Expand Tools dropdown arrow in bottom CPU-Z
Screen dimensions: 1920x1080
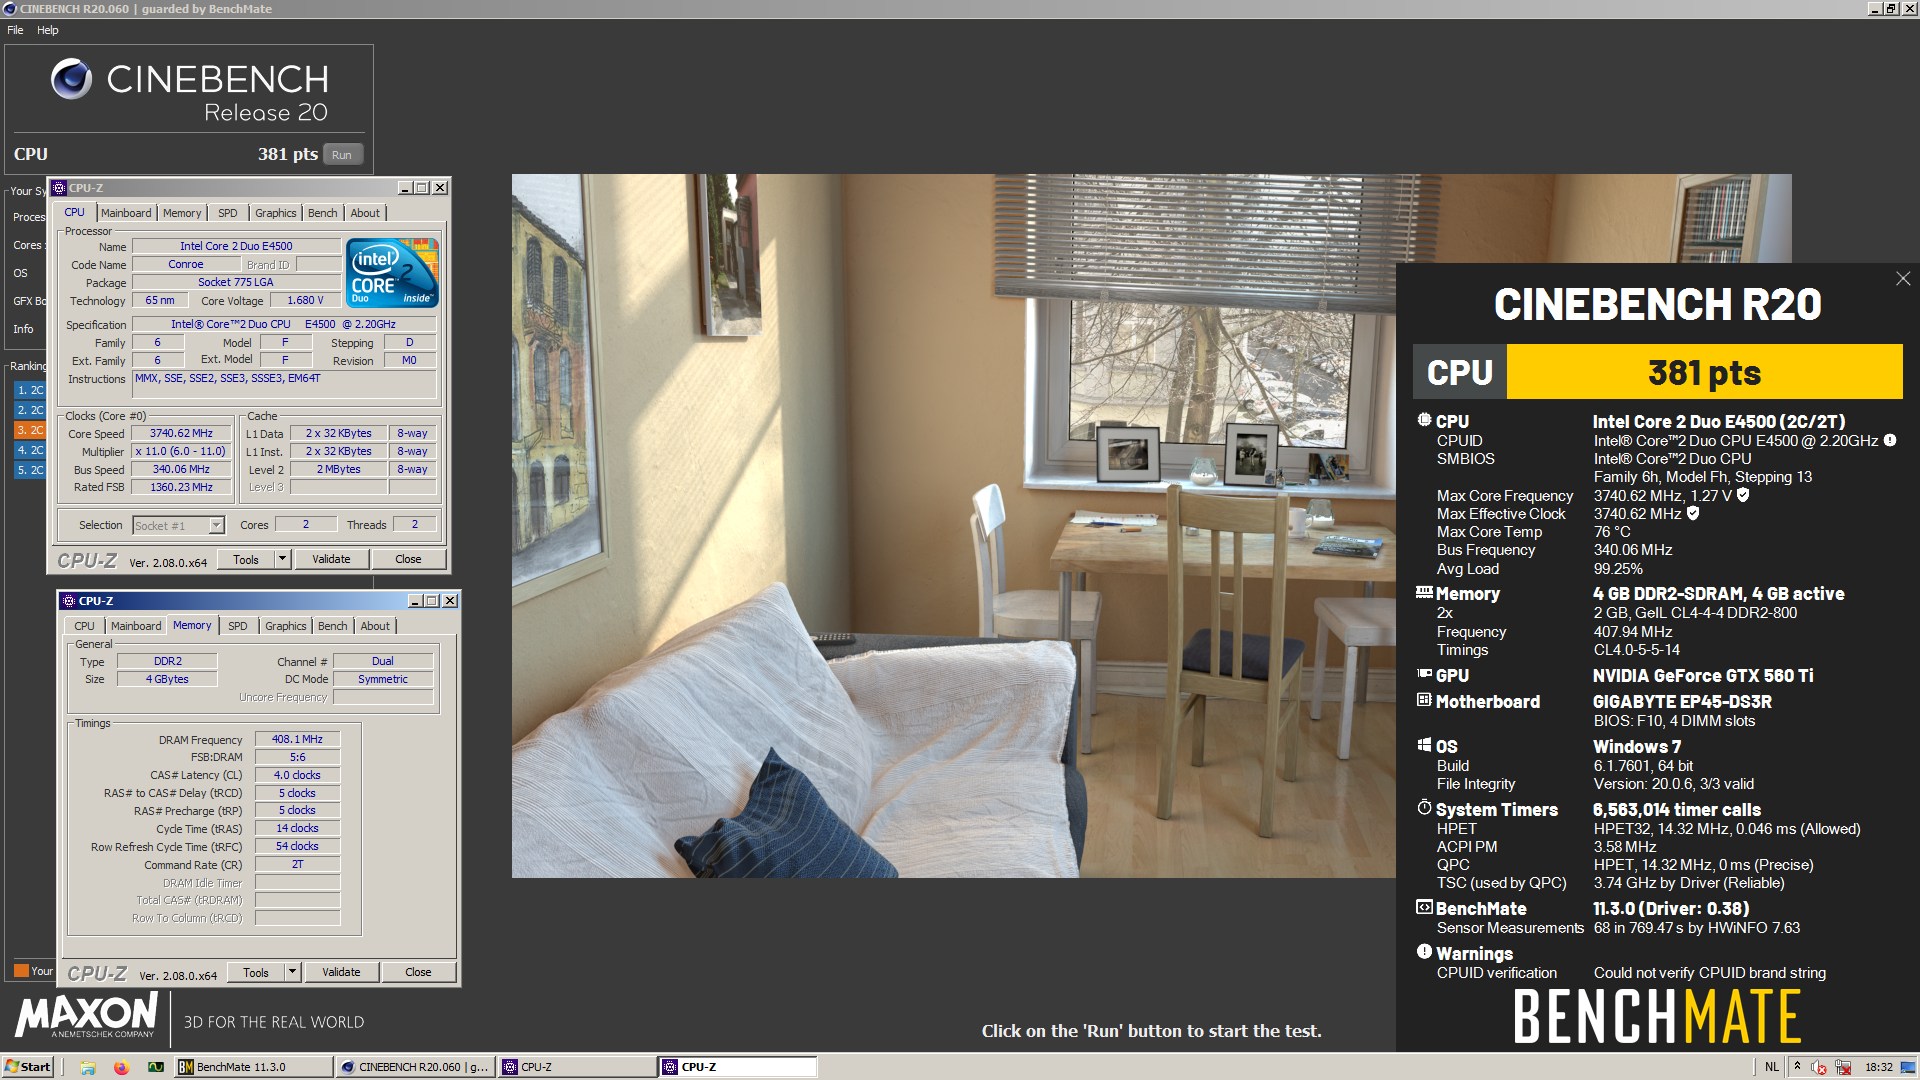293,972
